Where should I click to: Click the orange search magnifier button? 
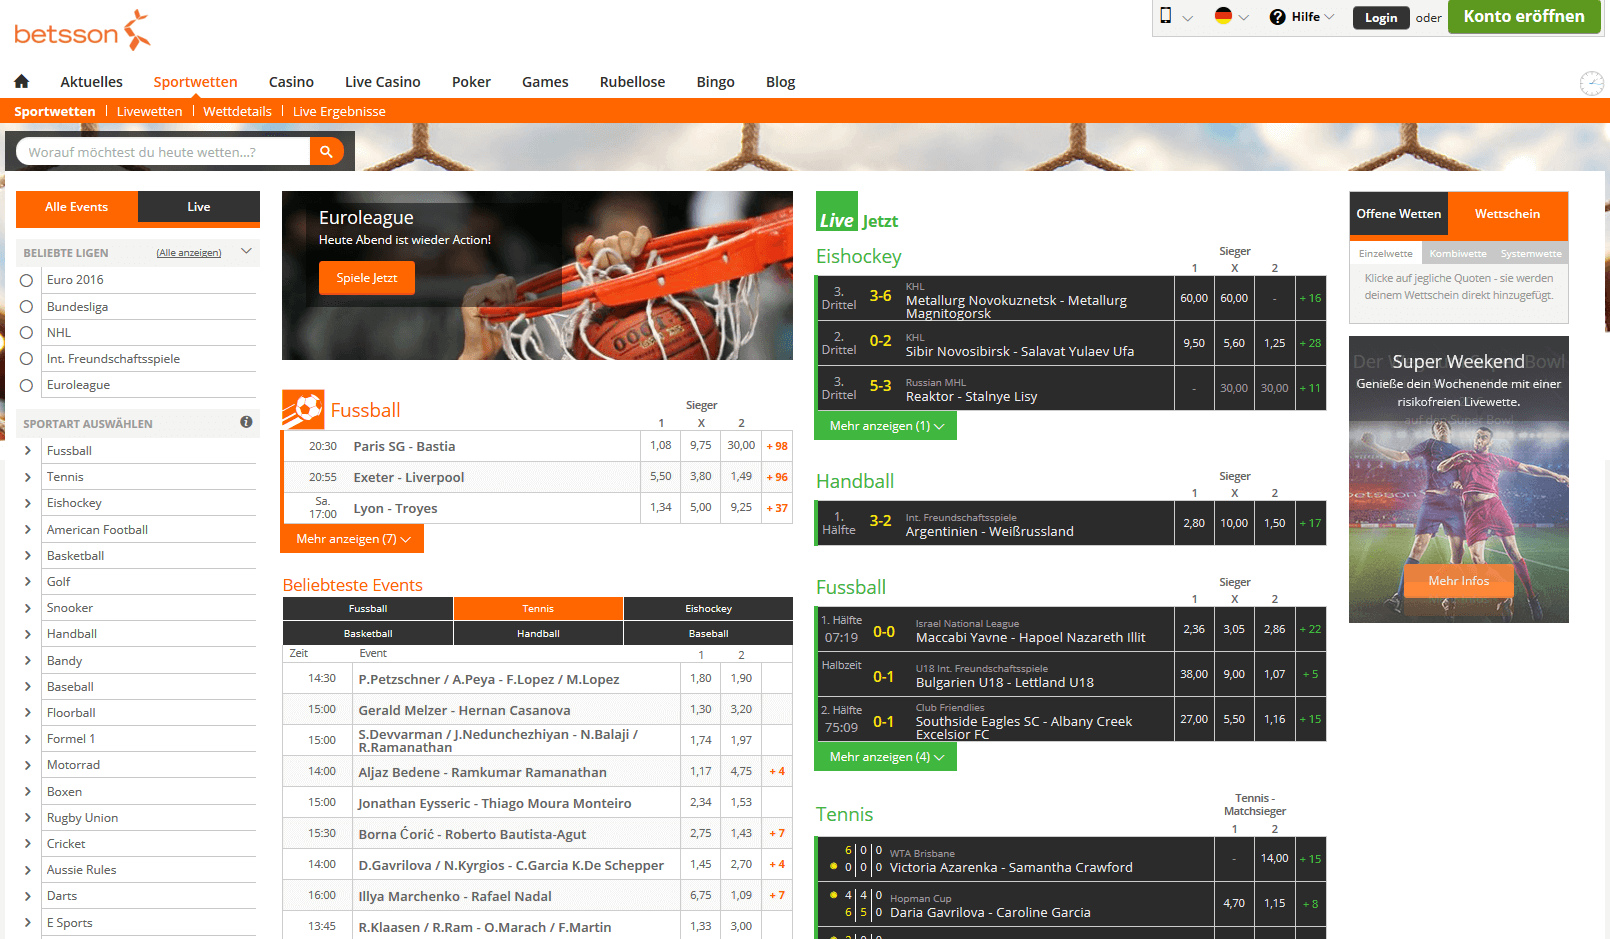[326, 152]
